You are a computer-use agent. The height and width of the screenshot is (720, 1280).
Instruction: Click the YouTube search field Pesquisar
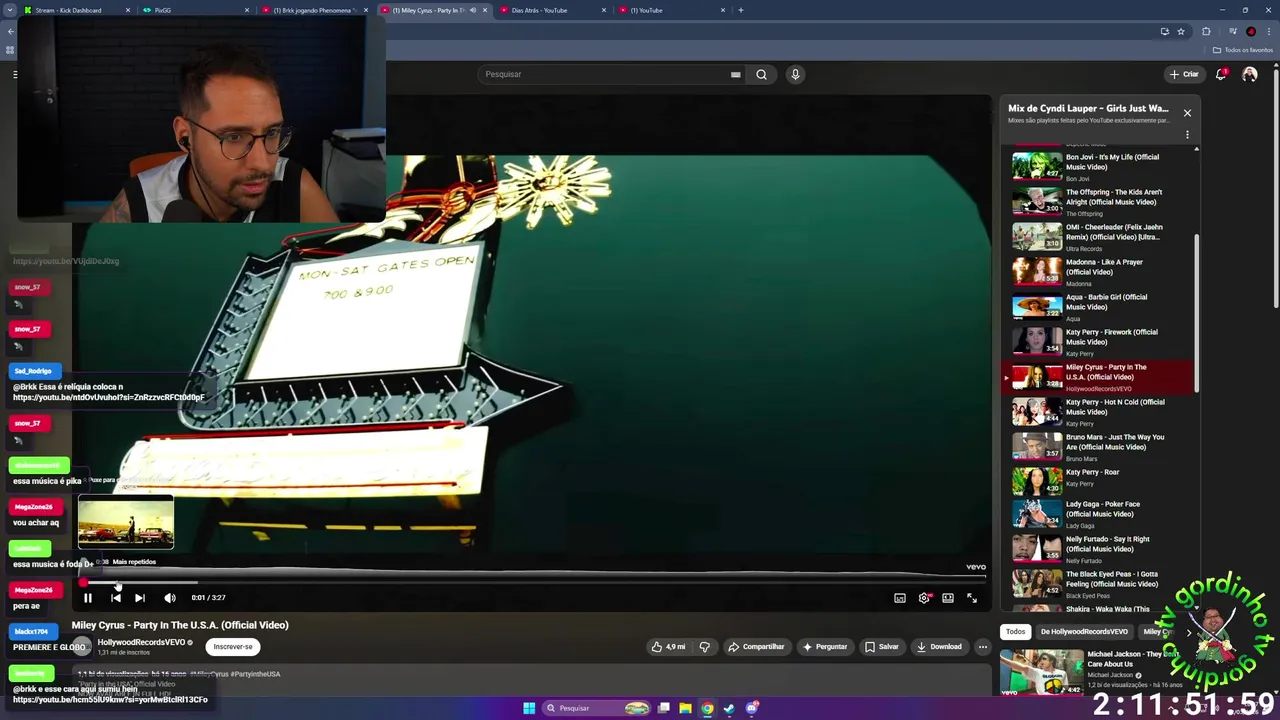[x=603, y=74]
